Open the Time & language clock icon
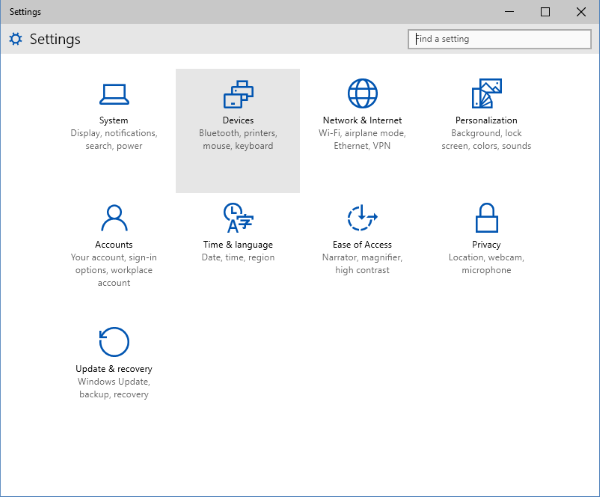 click(238, 218)
